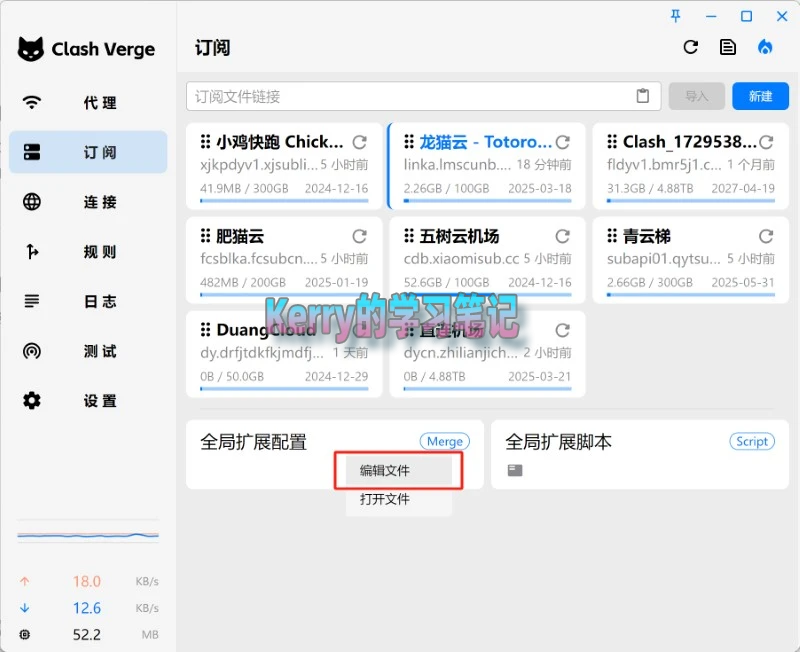Click the memory chip icon
Viewport: 800px width, 652px height.
(x=24, y=635)
